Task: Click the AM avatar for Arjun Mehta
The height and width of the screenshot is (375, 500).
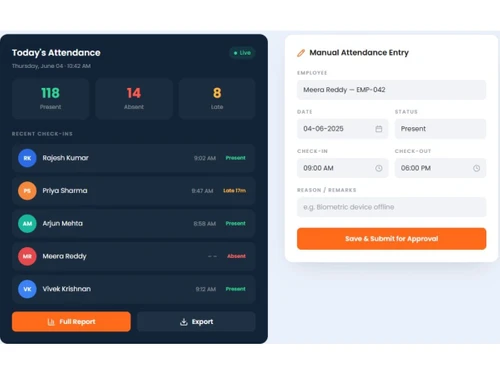Action: click(27, 223)
